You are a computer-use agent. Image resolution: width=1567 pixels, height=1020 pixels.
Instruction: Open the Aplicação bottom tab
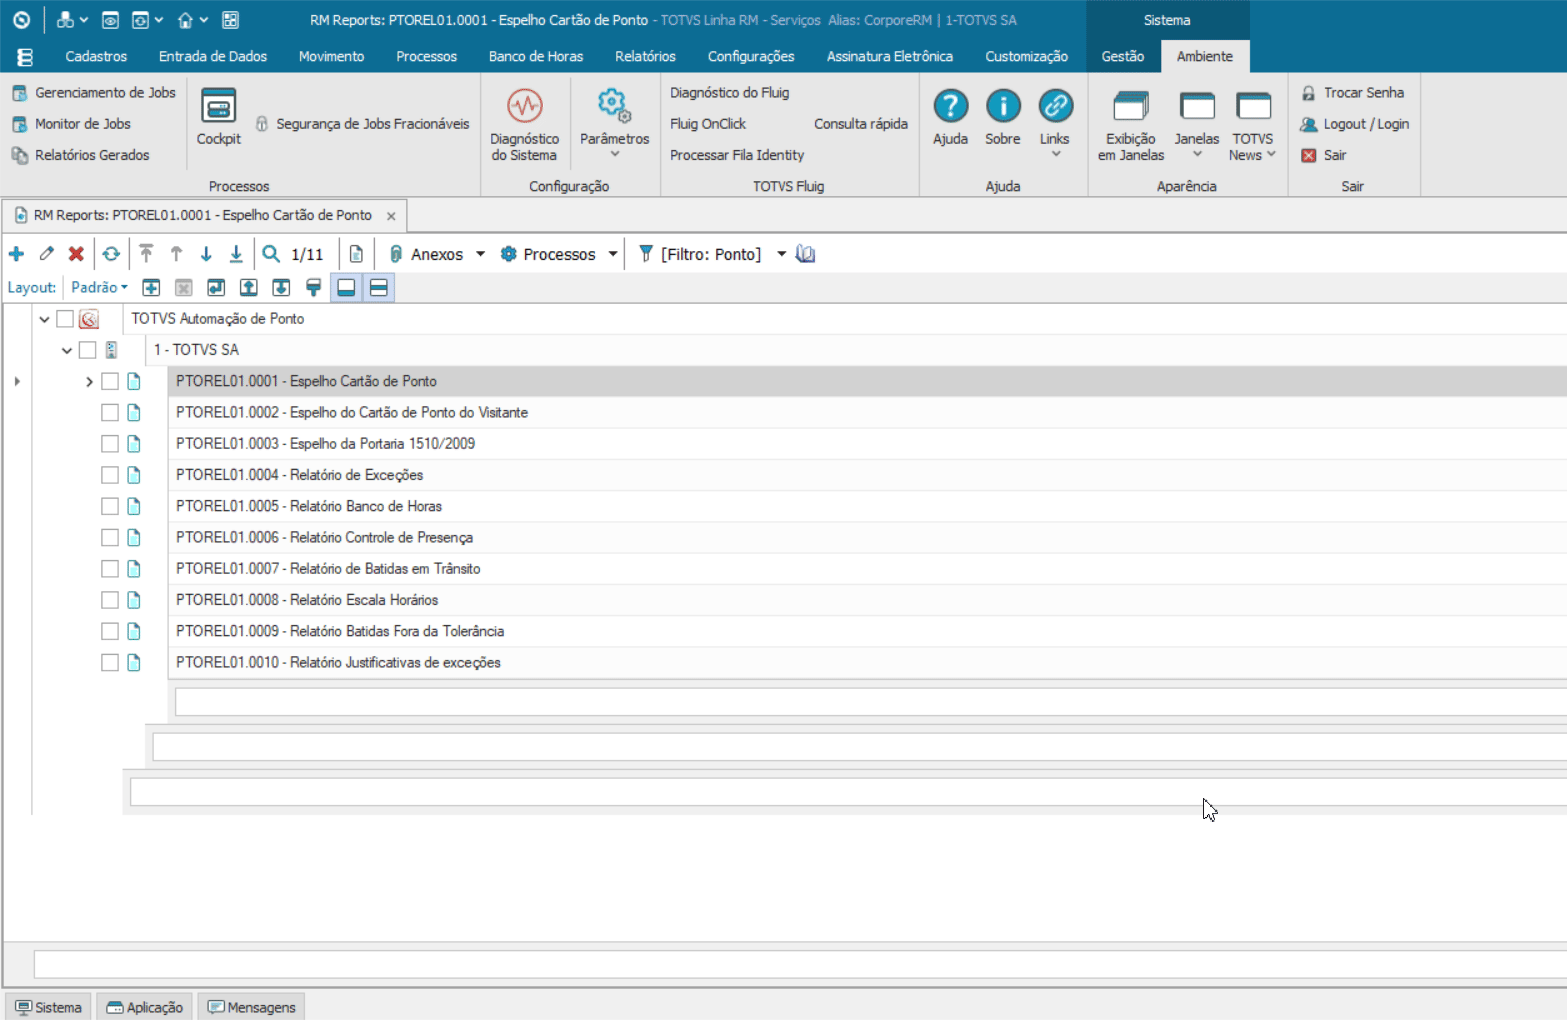[x=145, y=1007]
